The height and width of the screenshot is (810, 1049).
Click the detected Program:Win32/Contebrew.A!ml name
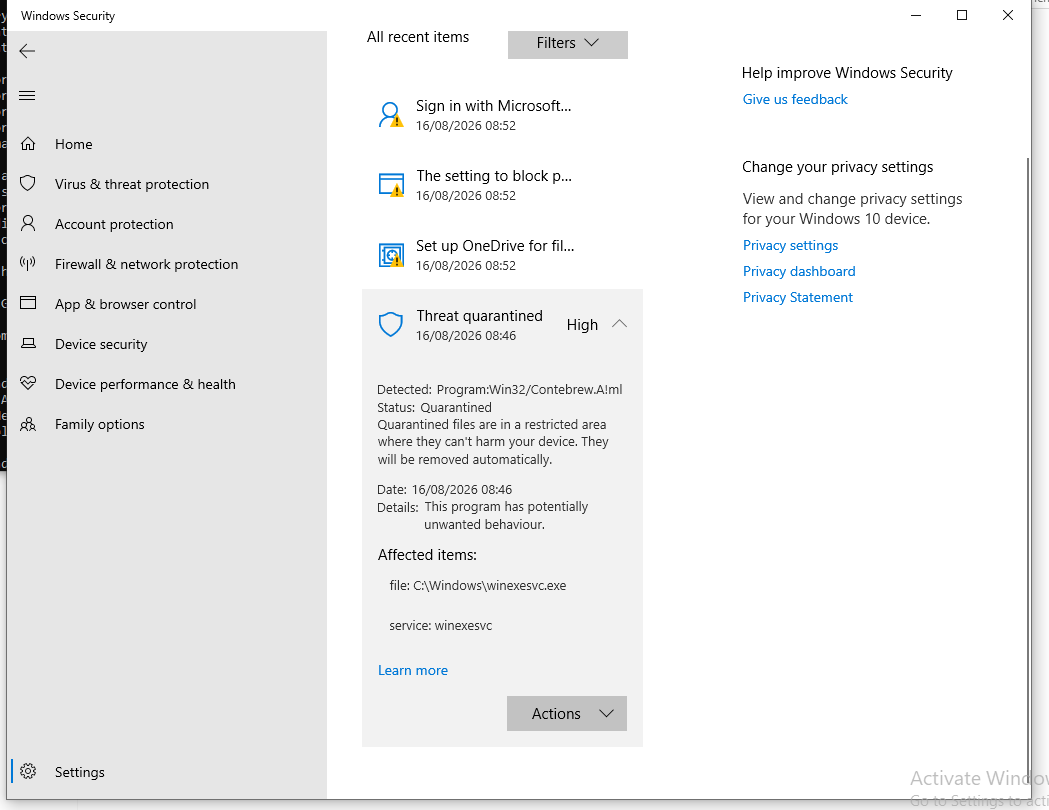[530, 389]
